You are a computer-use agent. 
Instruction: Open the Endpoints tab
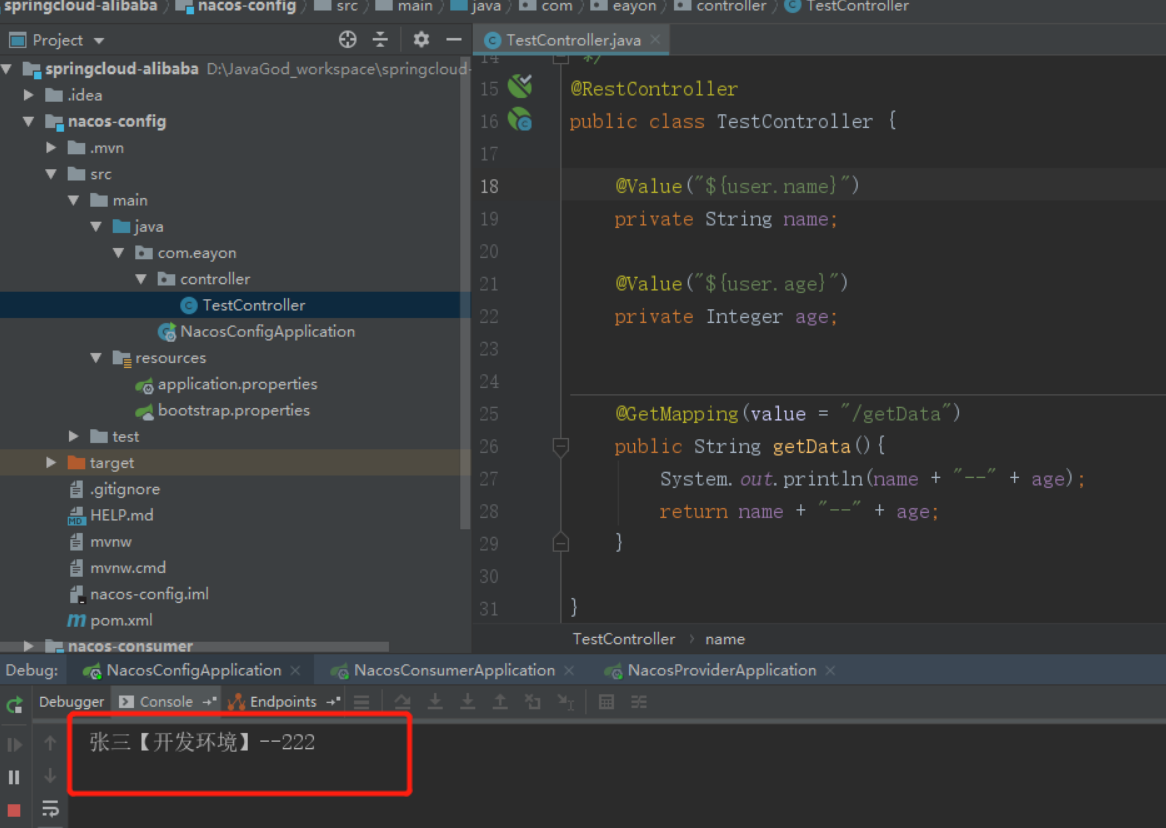tap(283, 702)
